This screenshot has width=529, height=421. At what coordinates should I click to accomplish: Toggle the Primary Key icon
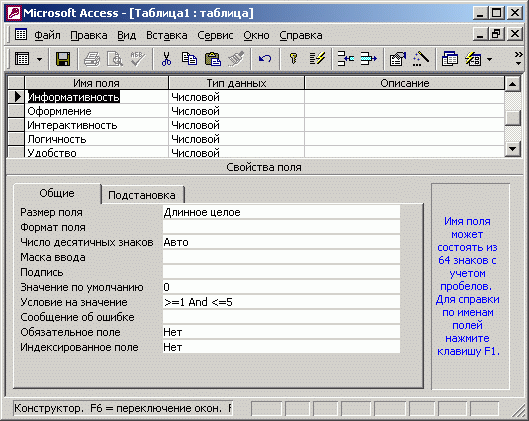294,59
